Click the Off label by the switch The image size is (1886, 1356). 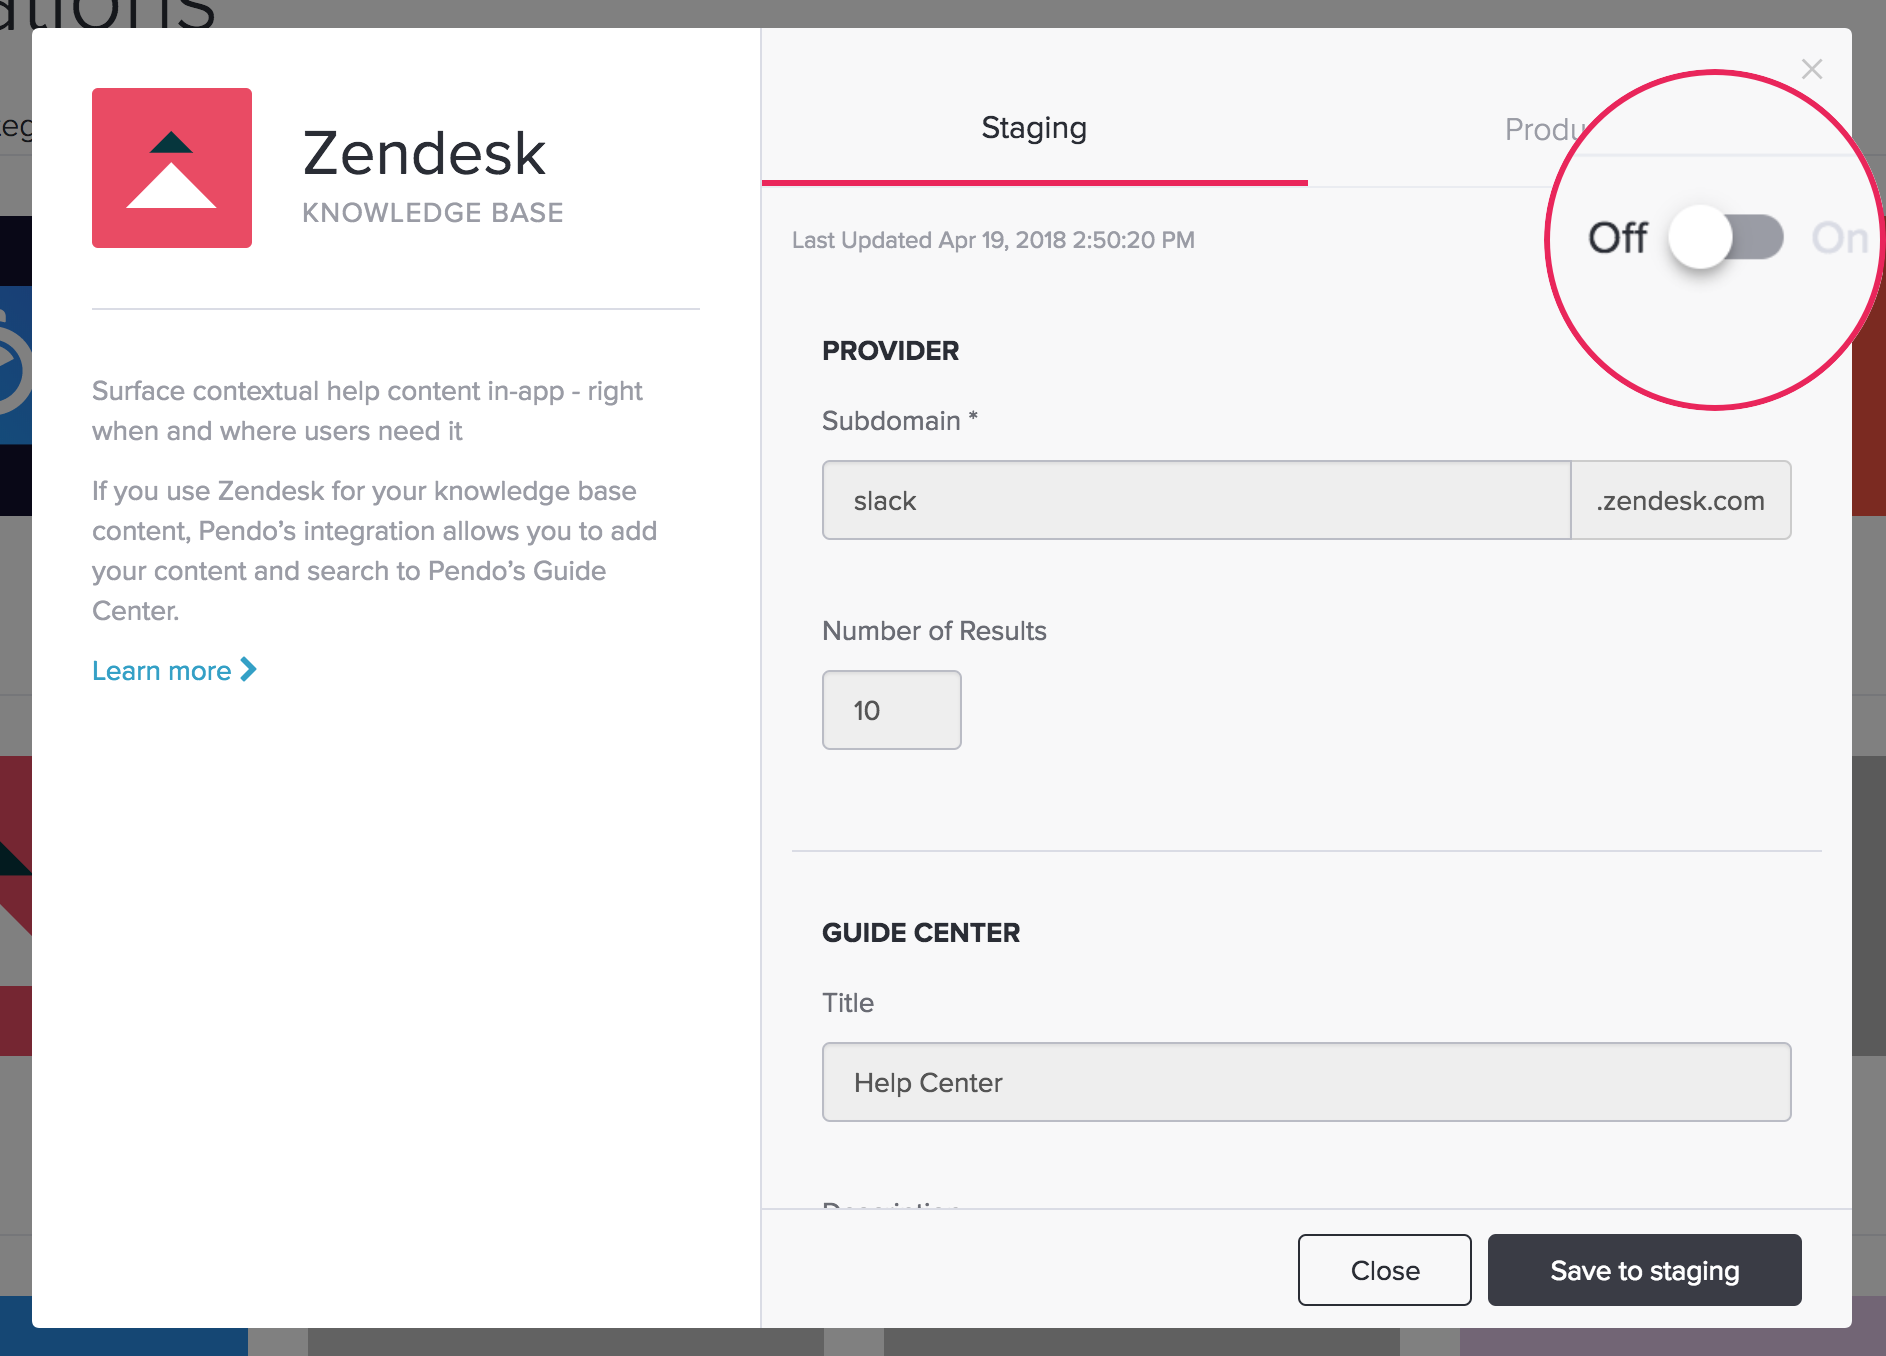pyautogui.click(x=1617, y=238)
